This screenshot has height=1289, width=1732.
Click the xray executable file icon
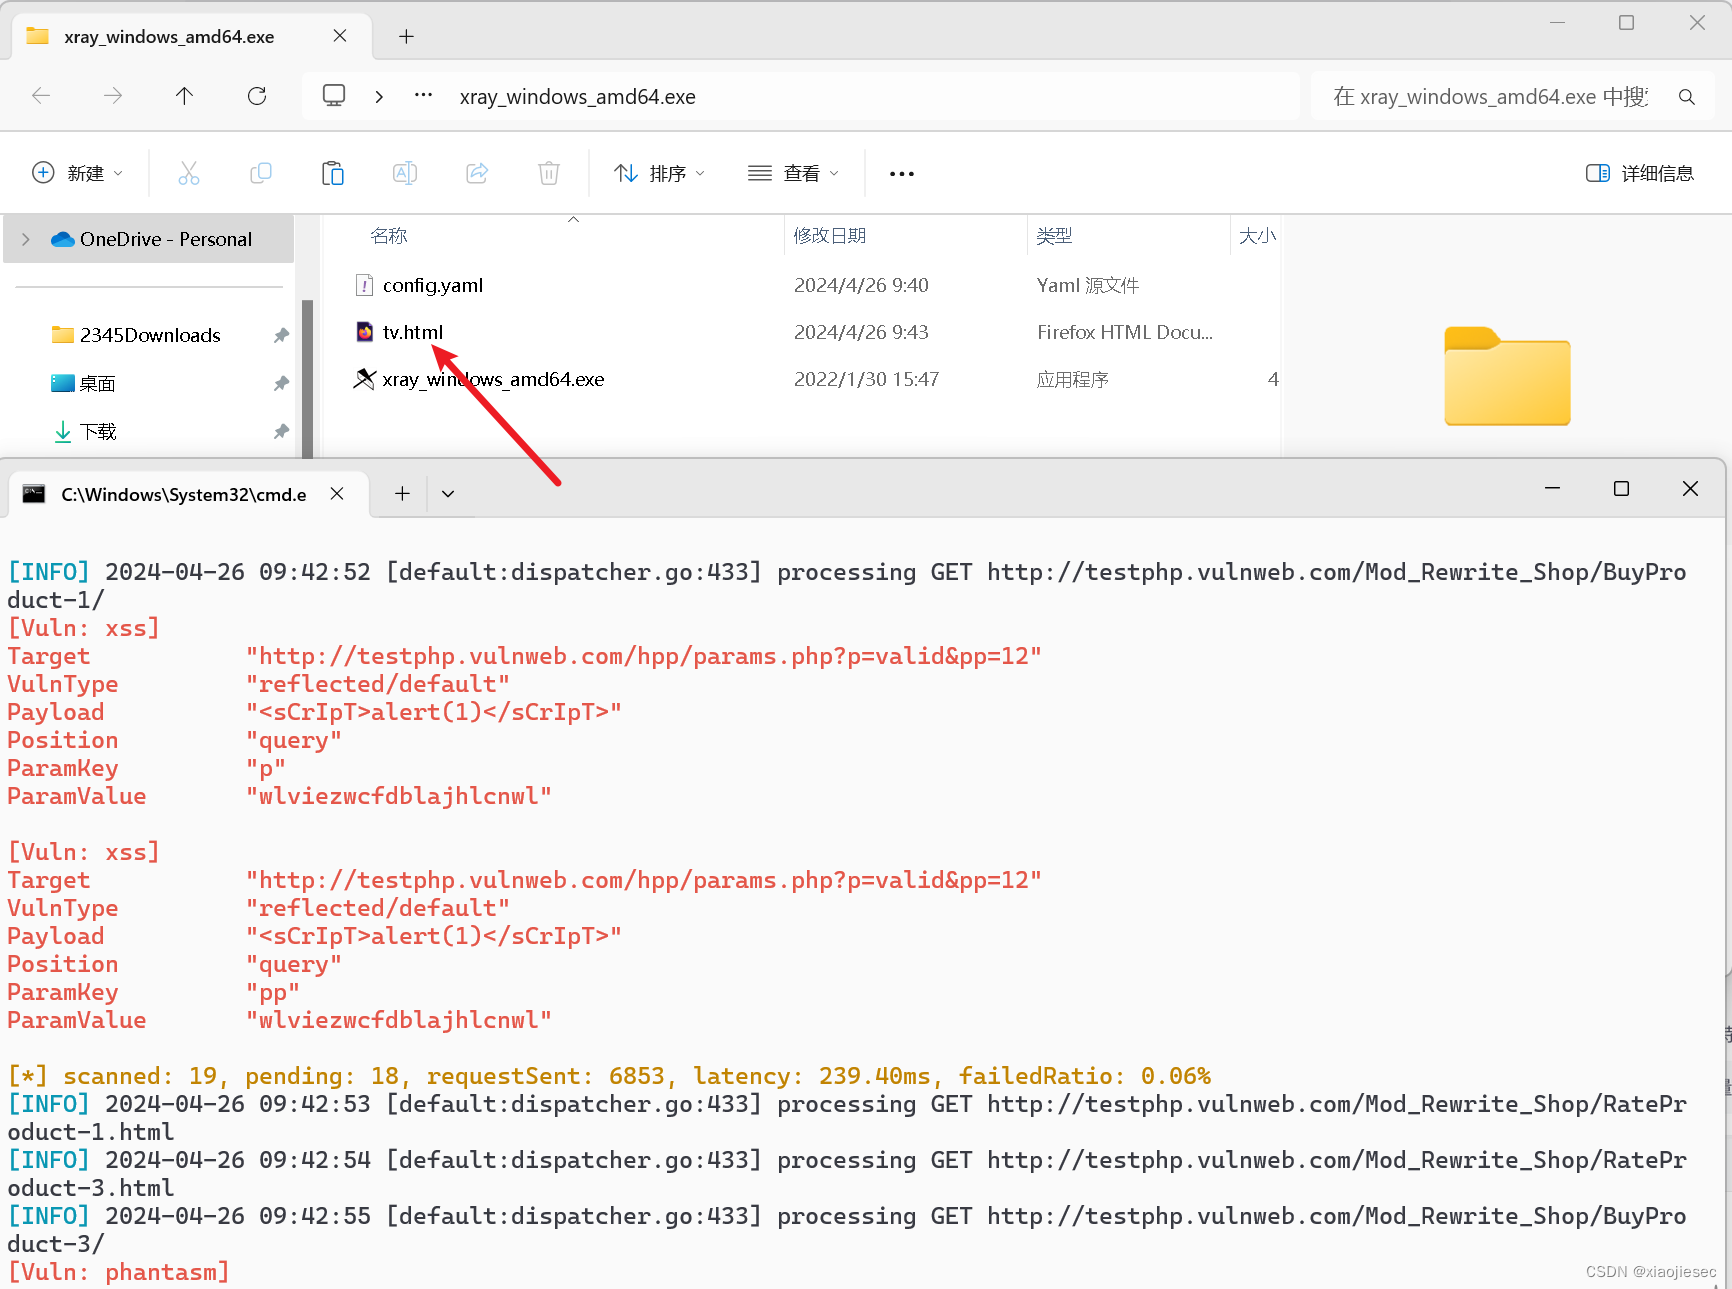click(365, 379)
